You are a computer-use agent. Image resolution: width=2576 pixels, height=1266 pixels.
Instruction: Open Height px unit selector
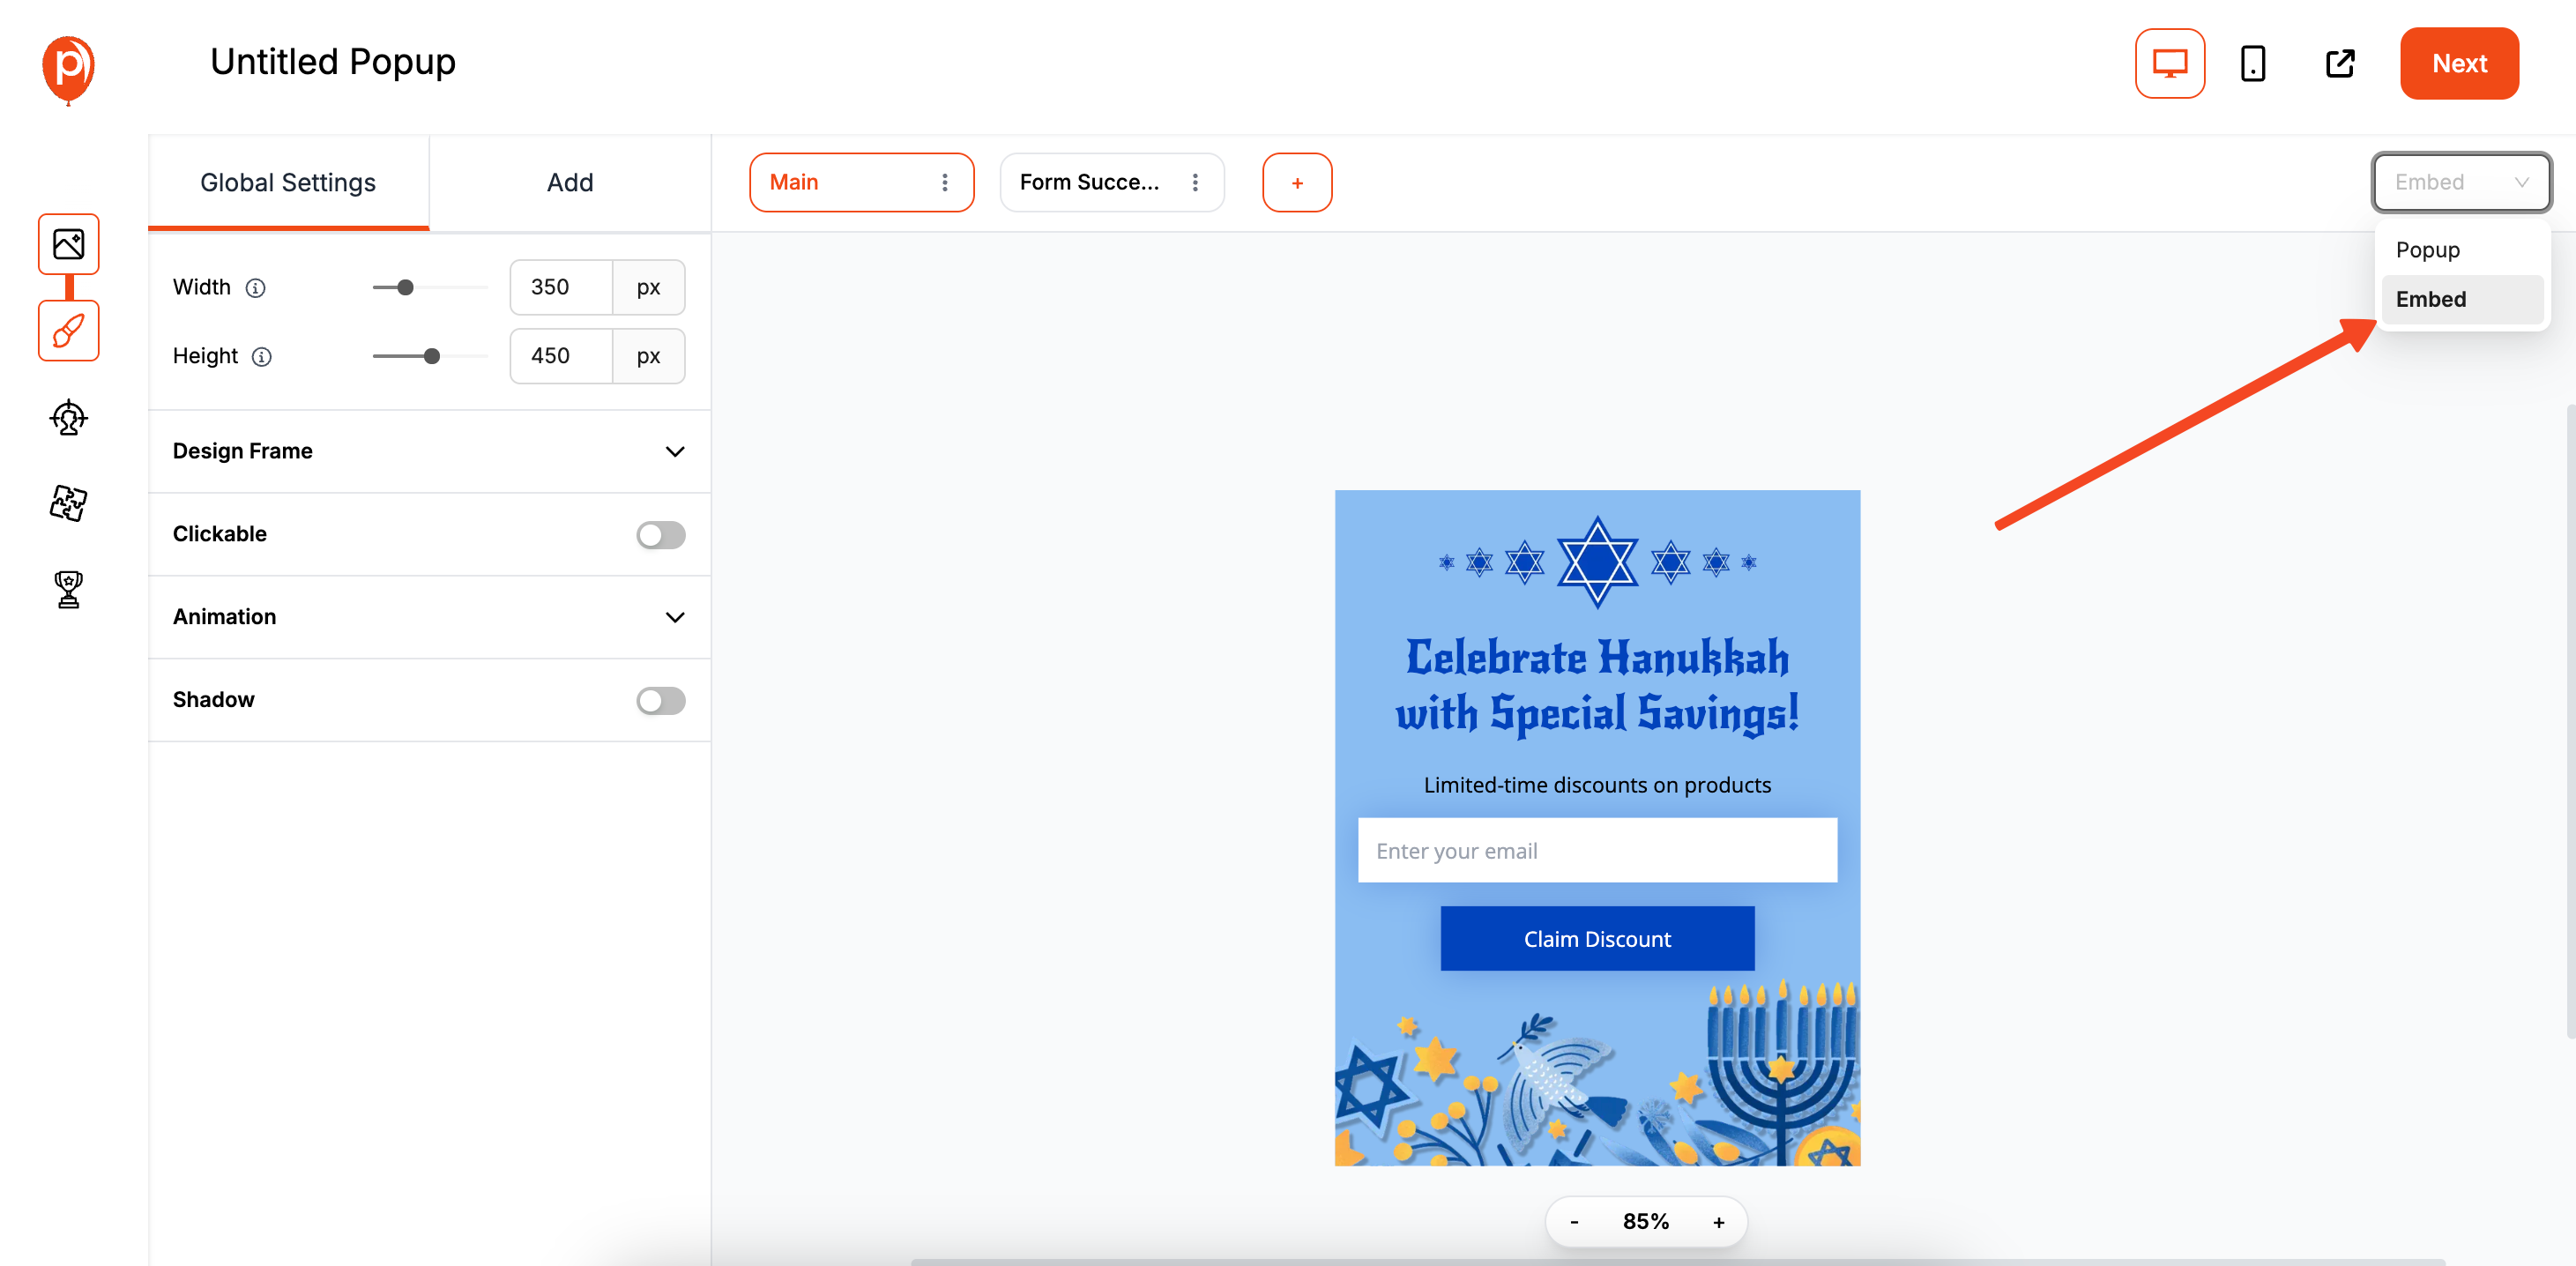[x=648, y=356]
